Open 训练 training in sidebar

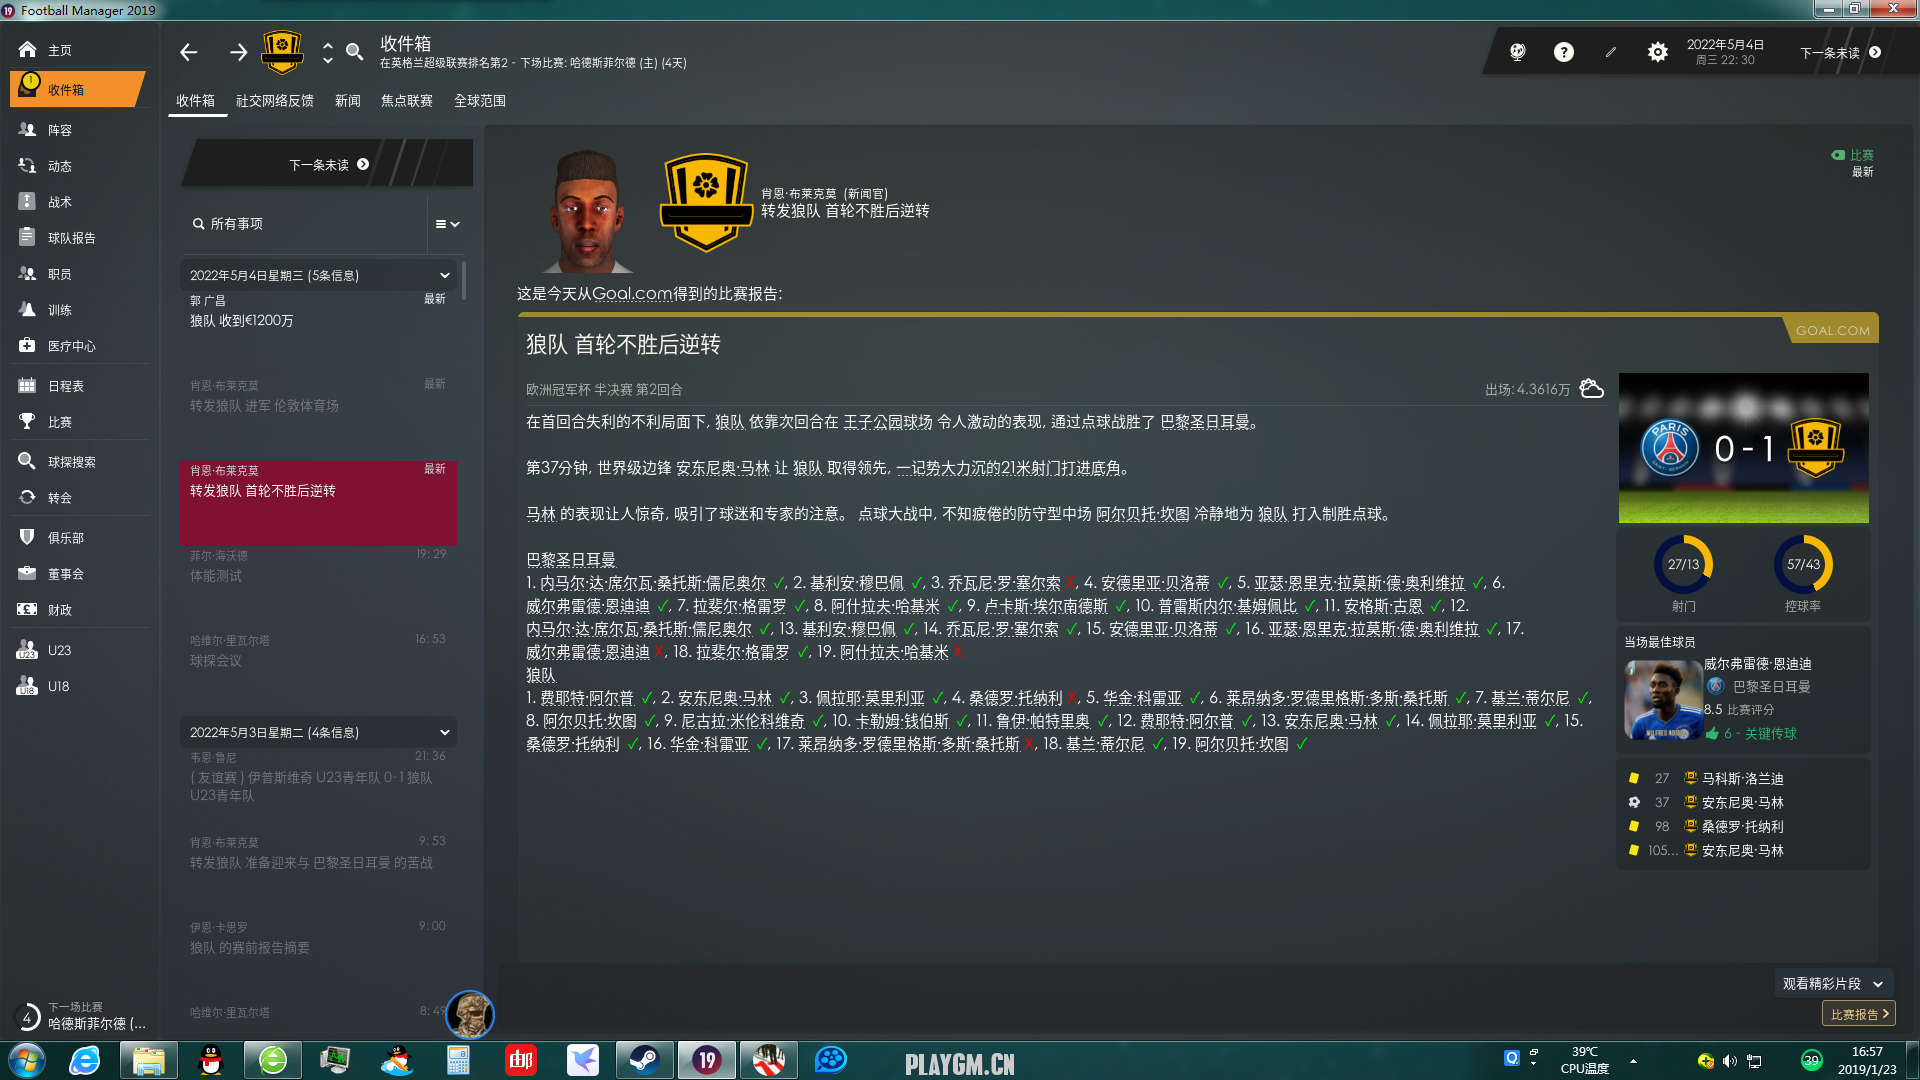[x=80, y=310]
